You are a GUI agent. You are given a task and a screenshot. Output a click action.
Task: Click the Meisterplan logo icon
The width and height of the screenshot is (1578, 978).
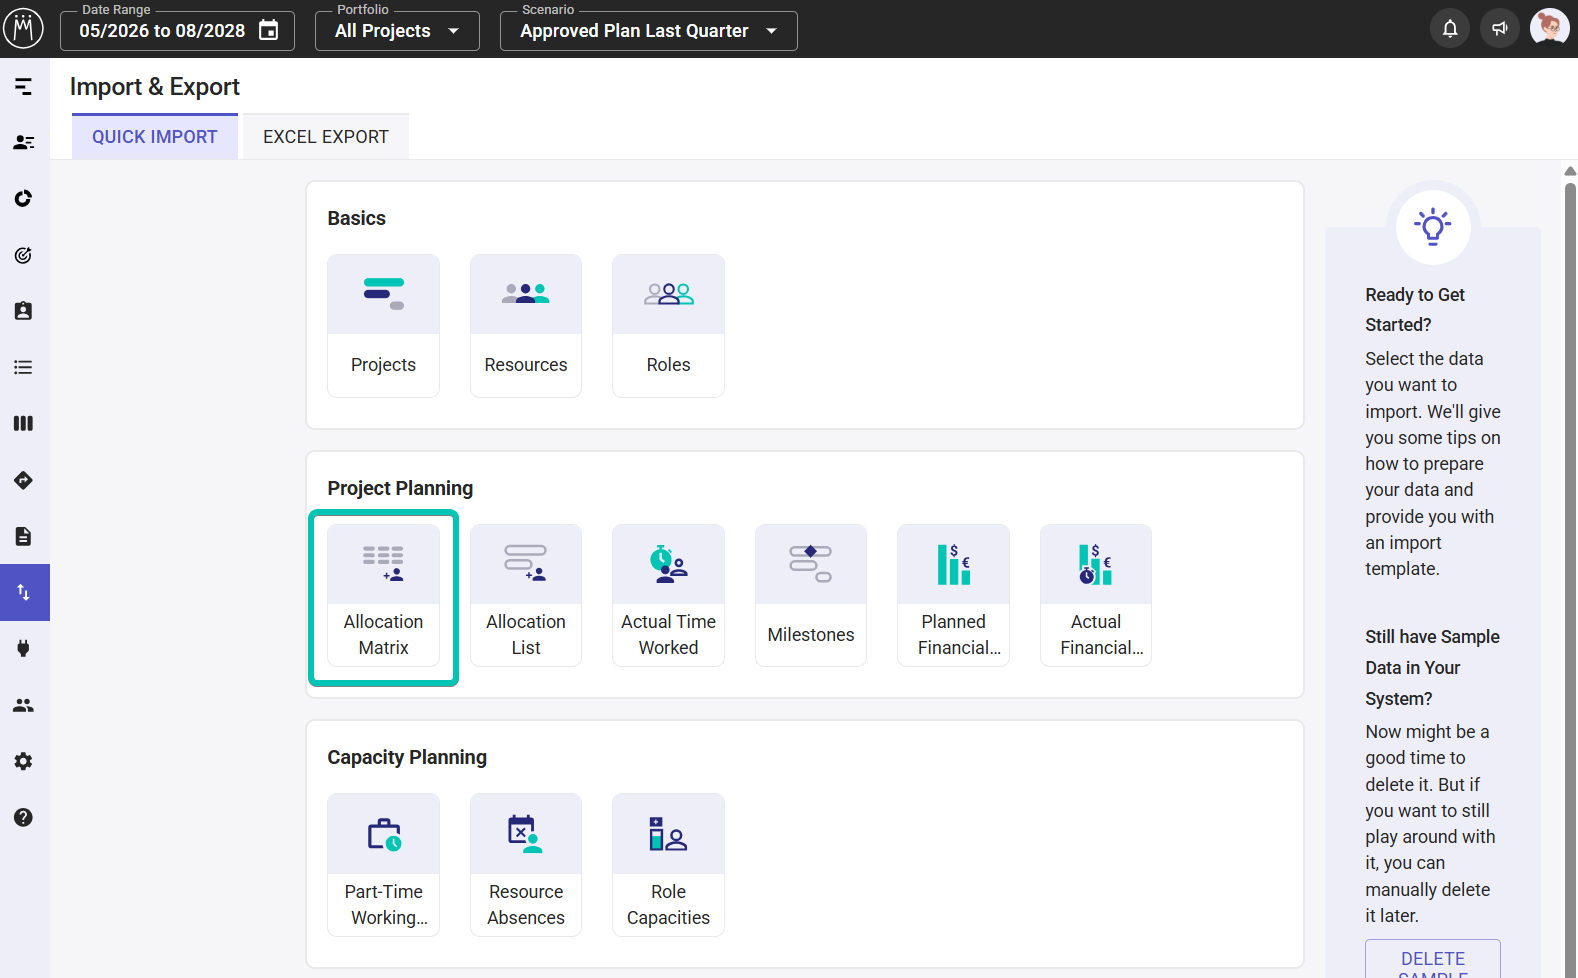pos(23,28)
